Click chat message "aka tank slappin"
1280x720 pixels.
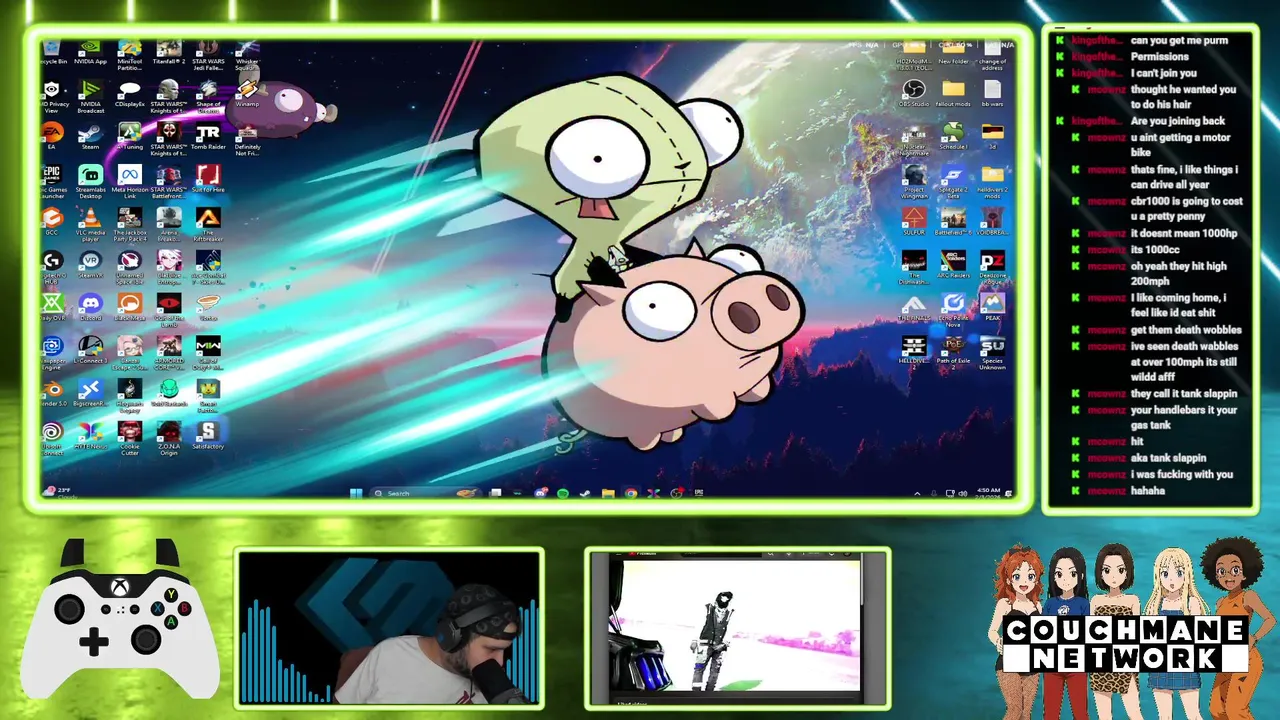coord(1168,458)
